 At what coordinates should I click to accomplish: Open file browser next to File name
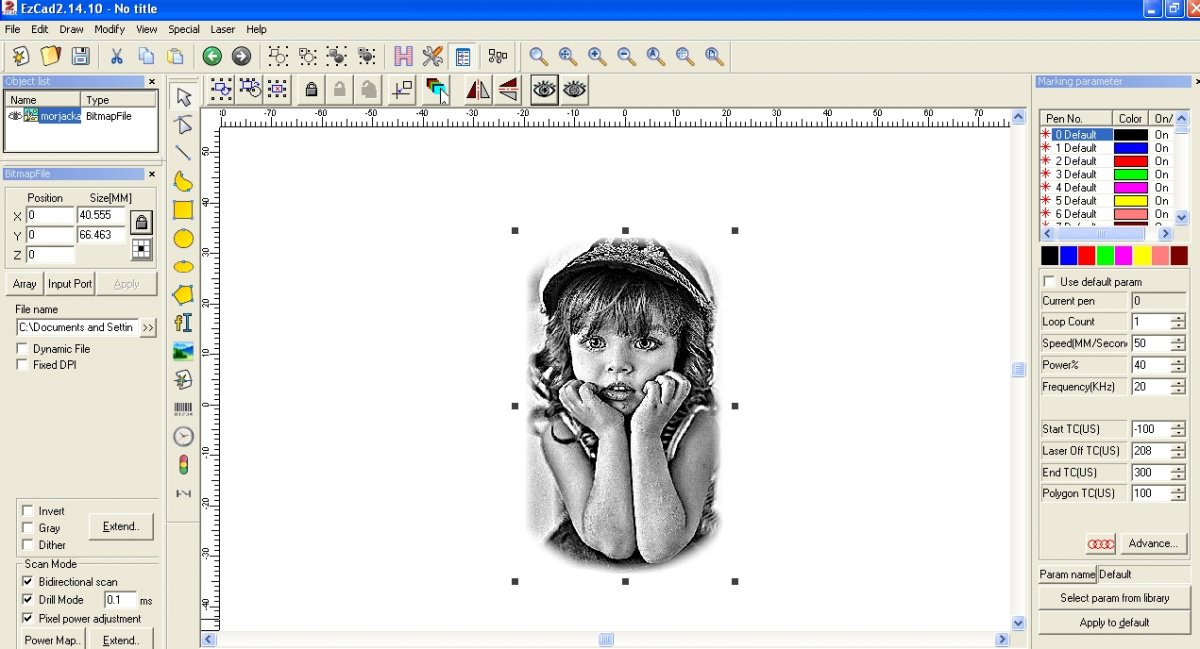(148, 328)
